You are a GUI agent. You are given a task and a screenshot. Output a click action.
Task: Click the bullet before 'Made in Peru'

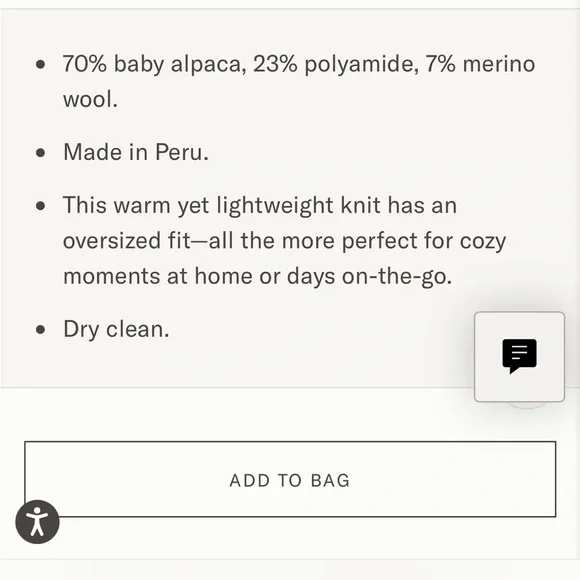41,153
